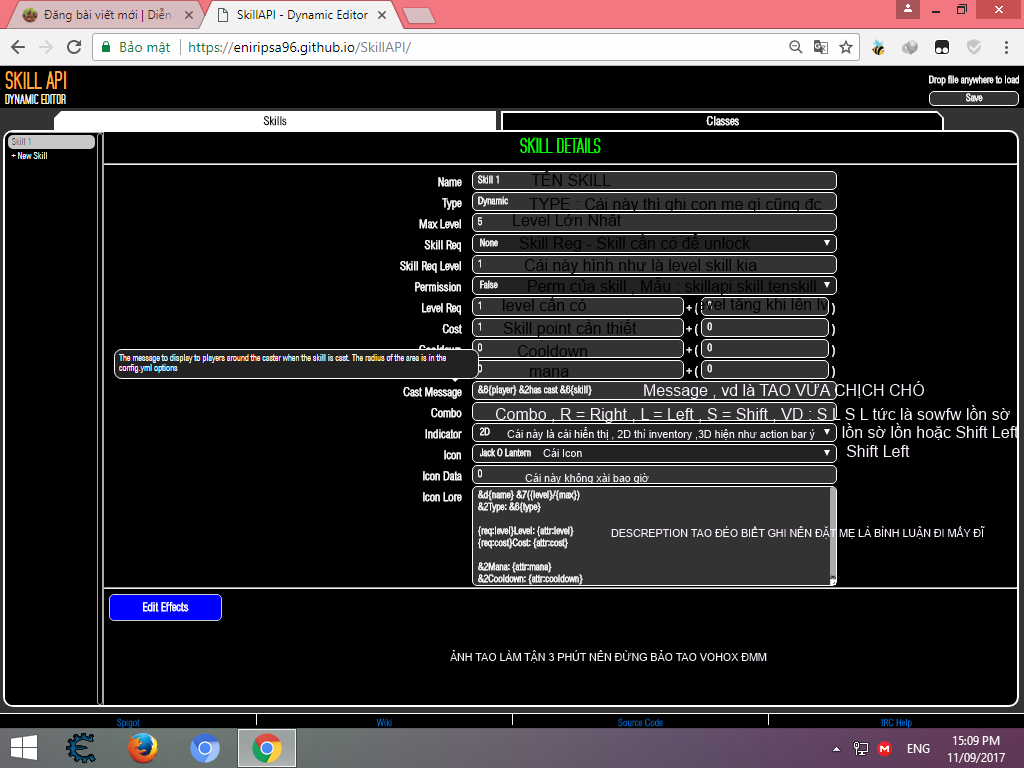Launch Cheat Engine from taskbar
Viewport: 1024px width, 768px height.
(81, 748)
